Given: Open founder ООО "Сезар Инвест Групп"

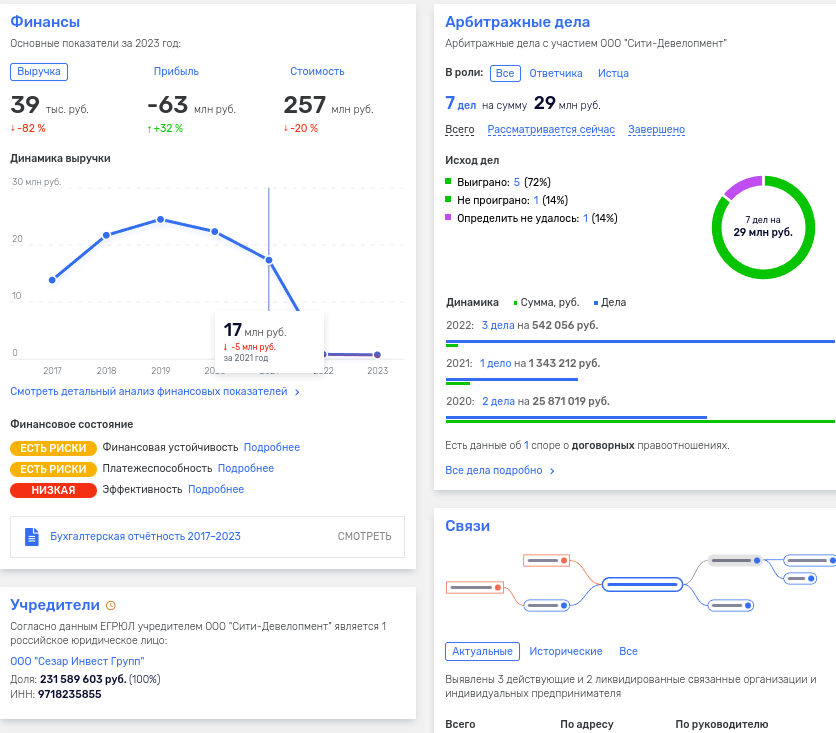Looking at the screenshot, I should coord(77,661).
